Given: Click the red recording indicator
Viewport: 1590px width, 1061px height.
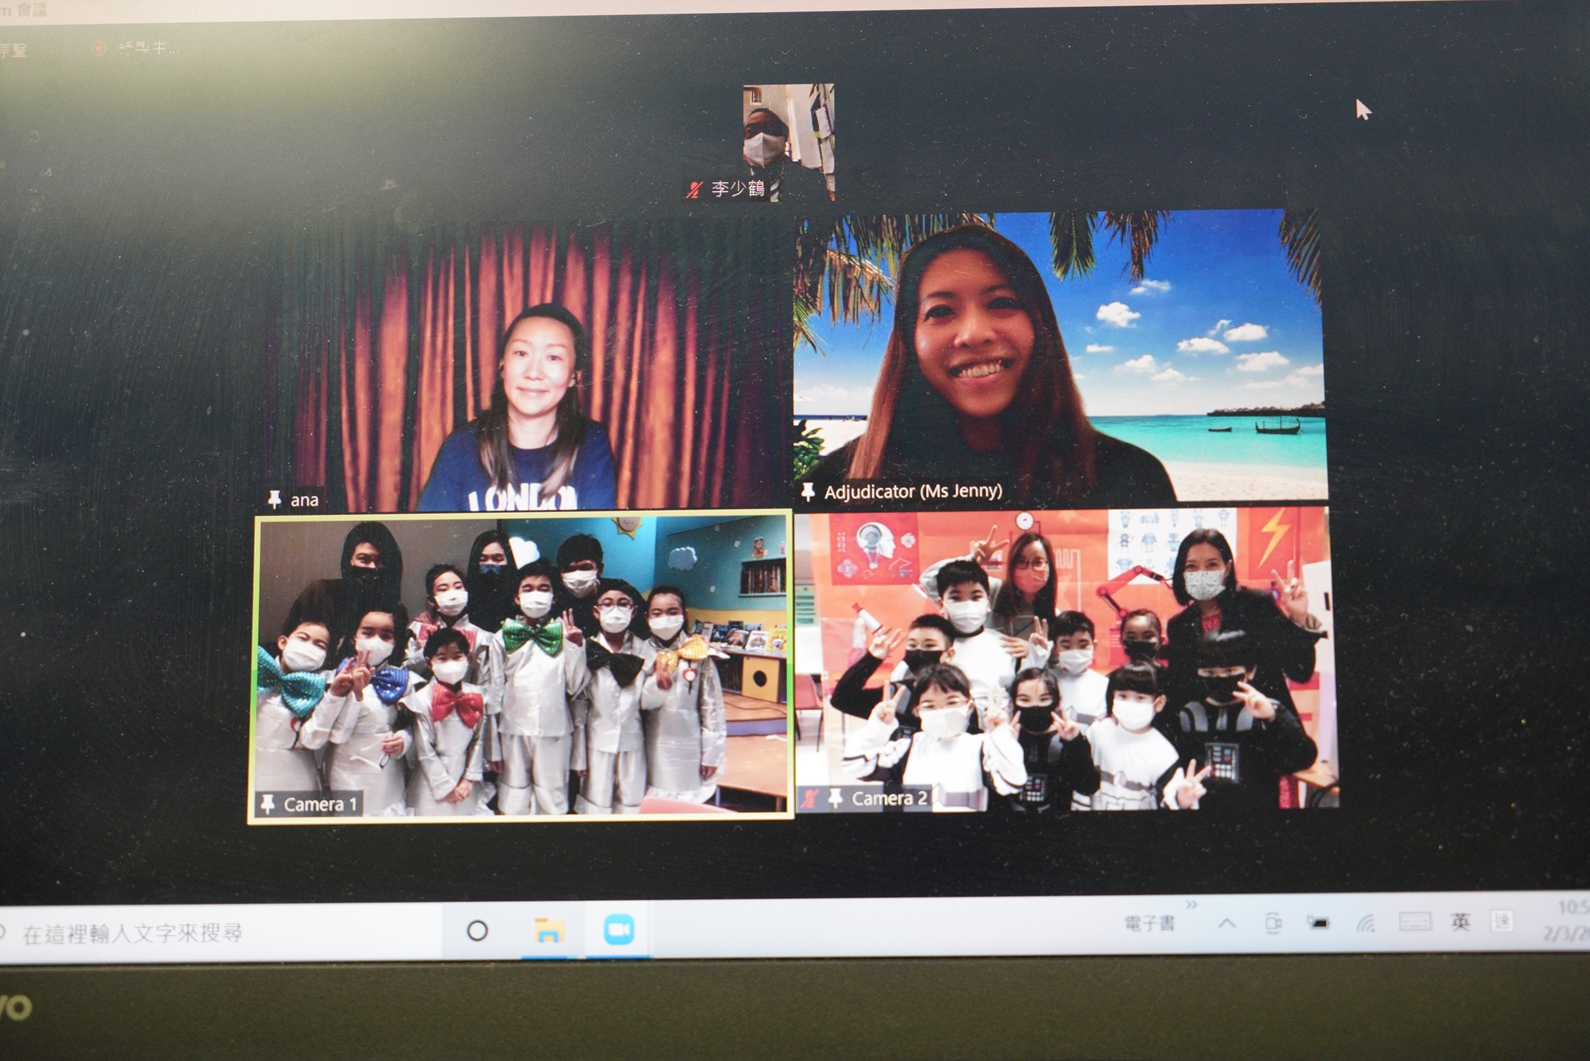Looking at the screenshot, I should tap(99, 48).
